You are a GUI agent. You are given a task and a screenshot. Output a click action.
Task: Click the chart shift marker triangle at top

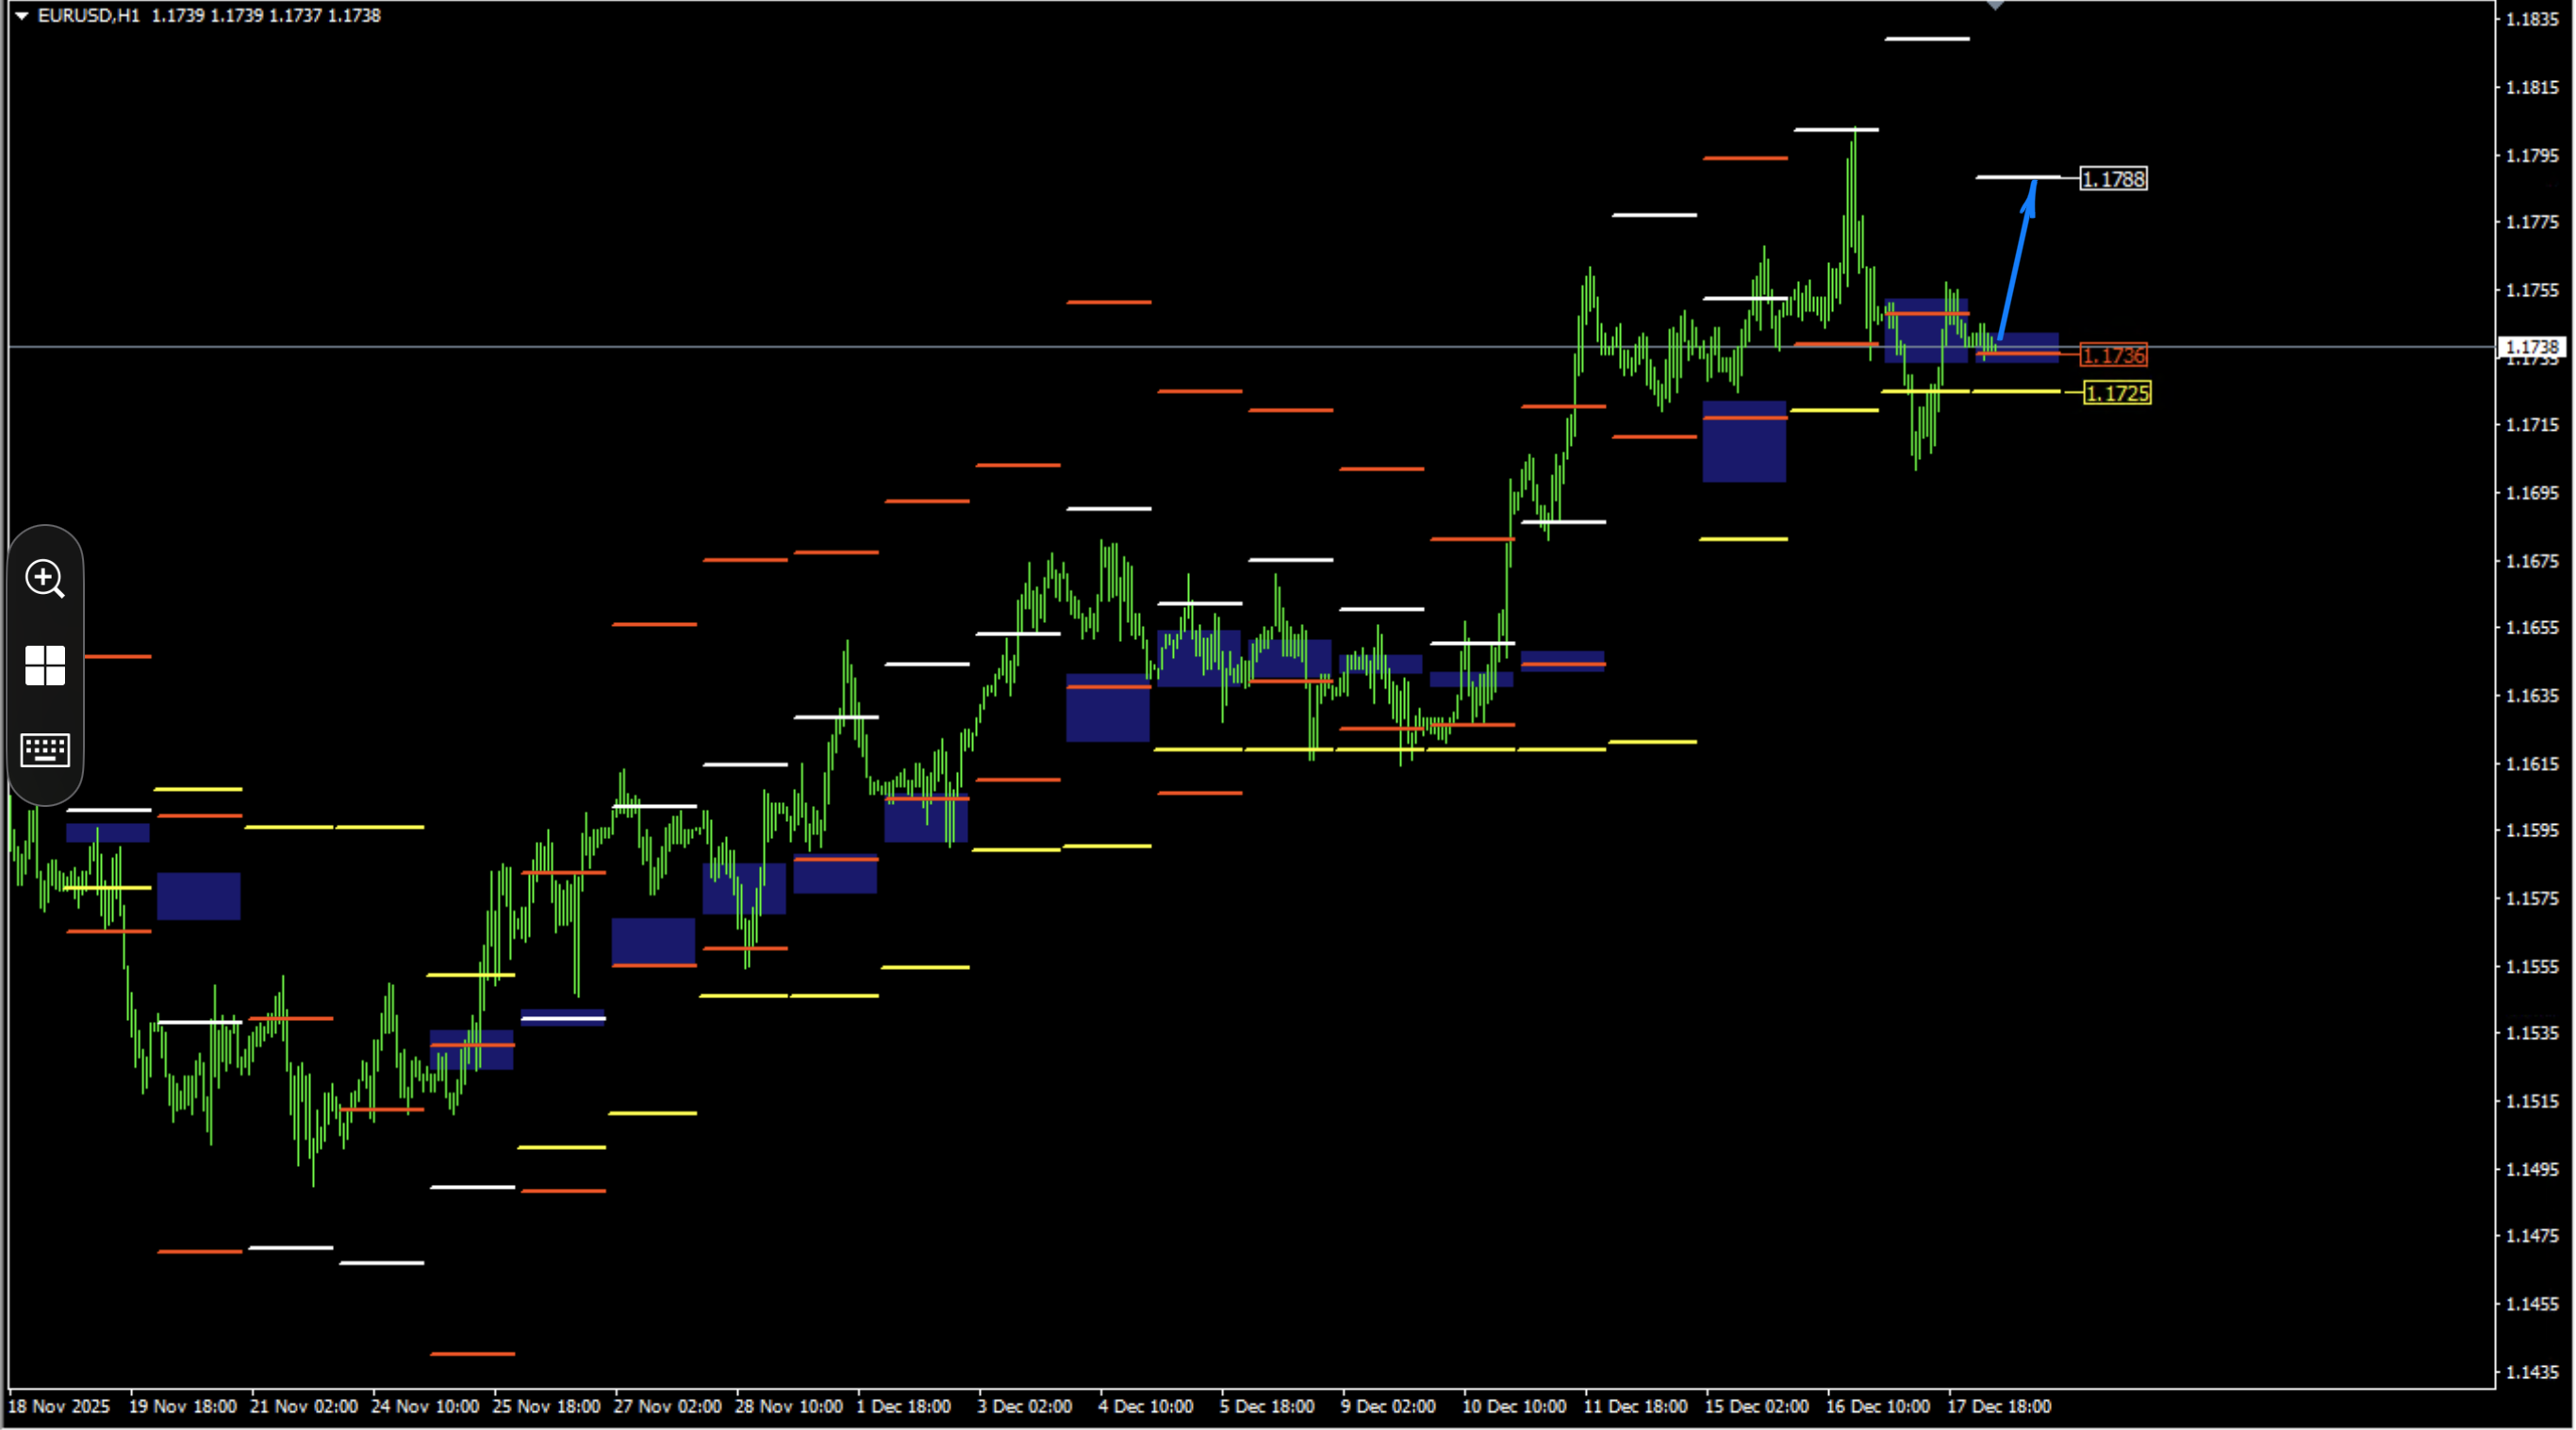coord(1995,5)
